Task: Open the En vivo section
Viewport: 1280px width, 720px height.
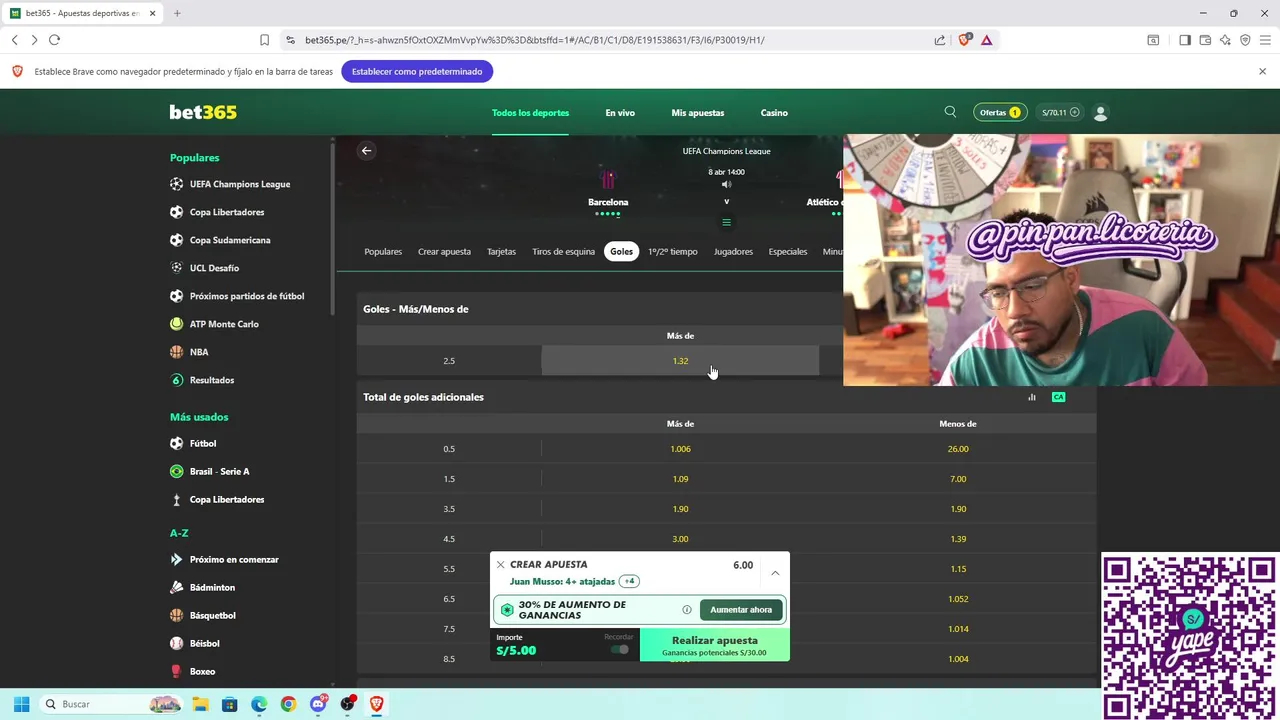Action: pos(620,113)
